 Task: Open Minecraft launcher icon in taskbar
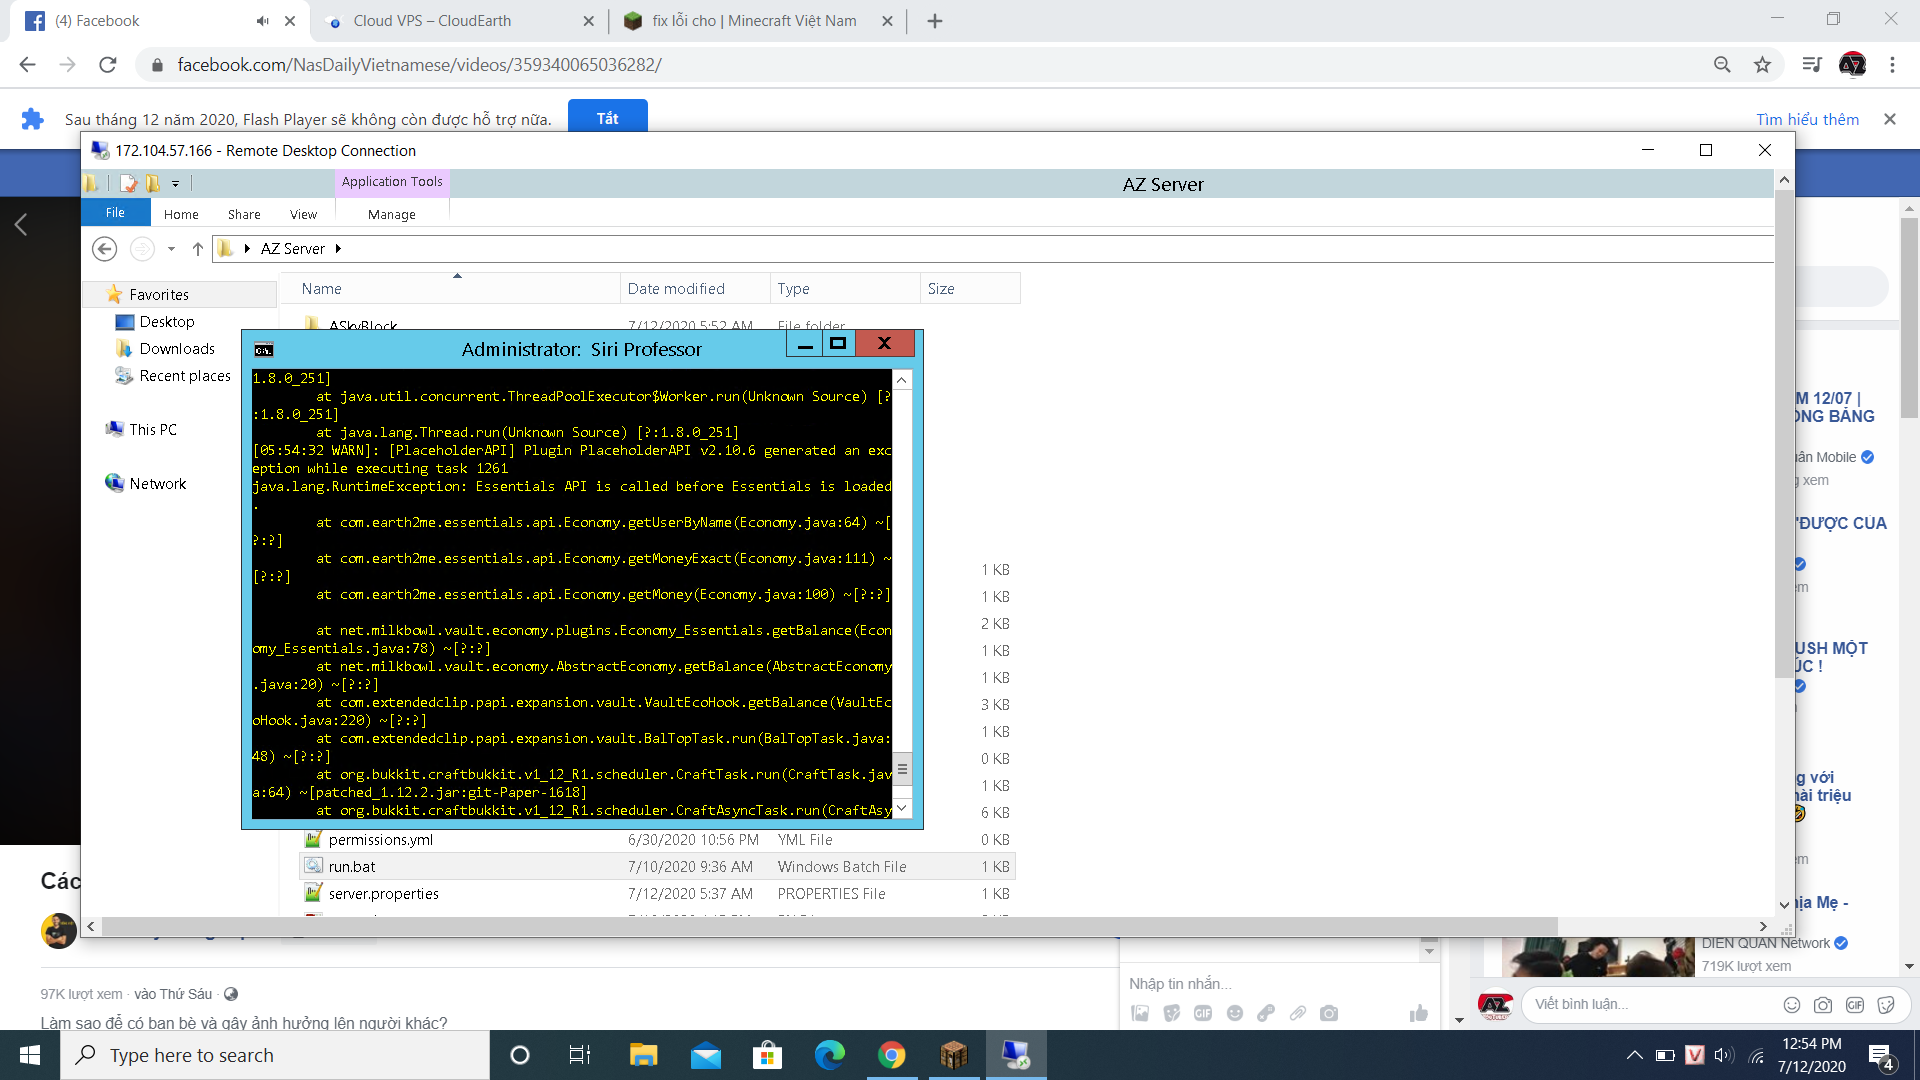[x=953, y=1055]
